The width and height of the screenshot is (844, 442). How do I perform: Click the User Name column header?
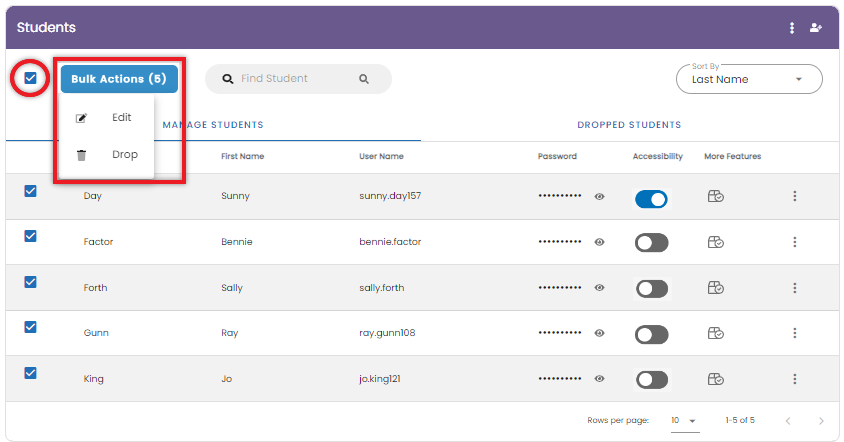pos(381,156)
